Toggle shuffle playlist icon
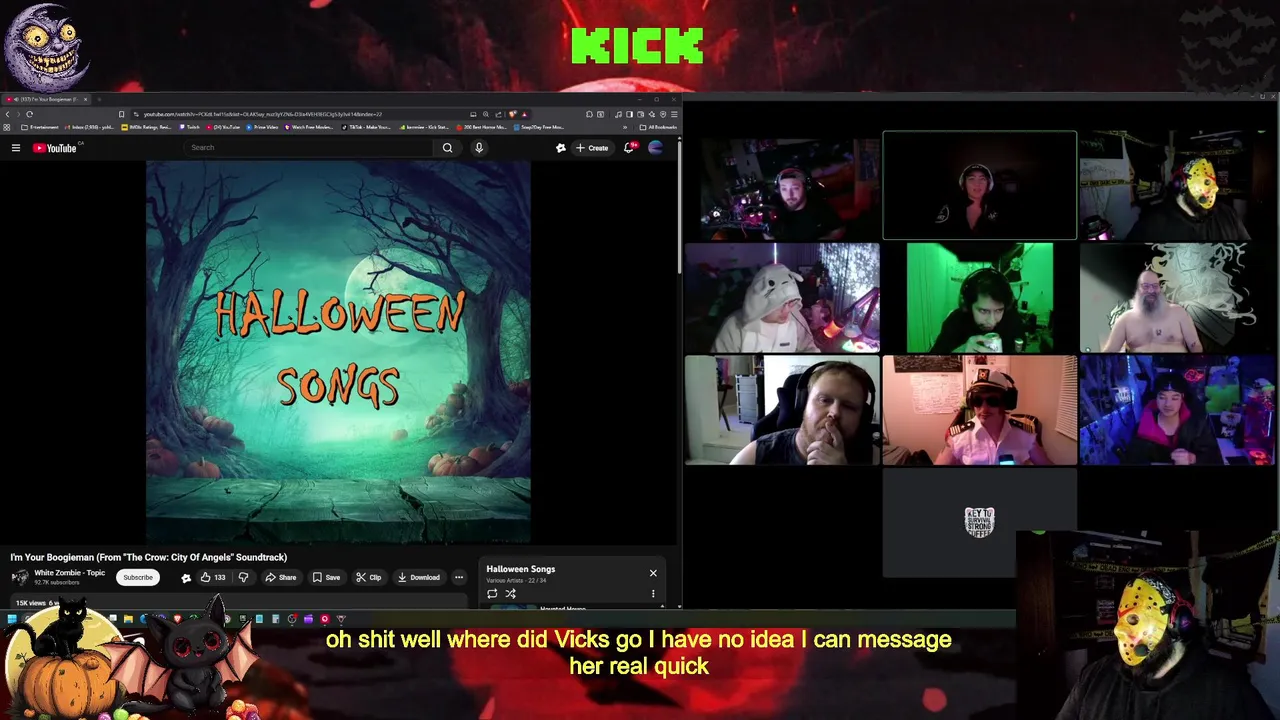Viewport: 1280px width, 720px height. (x=510, y=593)
